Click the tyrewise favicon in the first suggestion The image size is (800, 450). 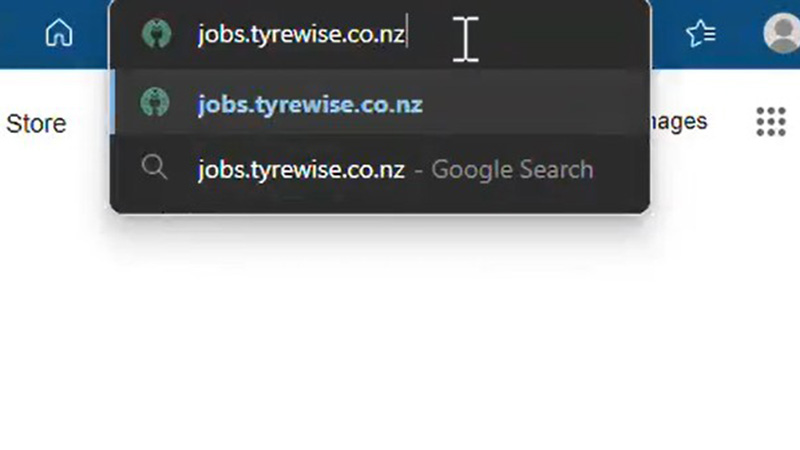coord(155,102)
